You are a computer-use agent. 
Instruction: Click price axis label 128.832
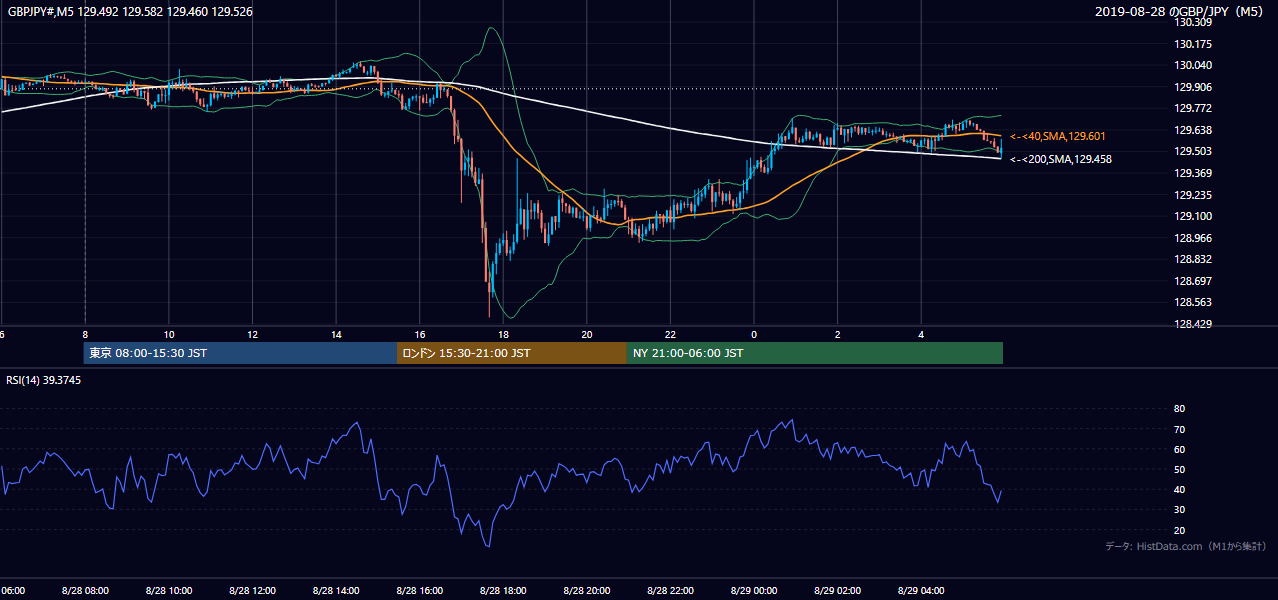click(x=1195, y=259)
